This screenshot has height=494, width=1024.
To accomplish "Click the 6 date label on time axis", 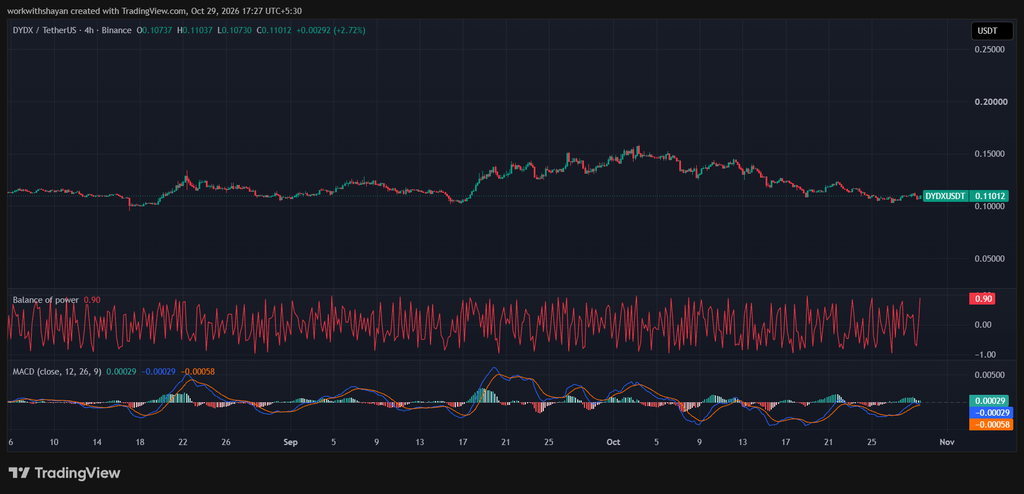I will tap(10, 442).
